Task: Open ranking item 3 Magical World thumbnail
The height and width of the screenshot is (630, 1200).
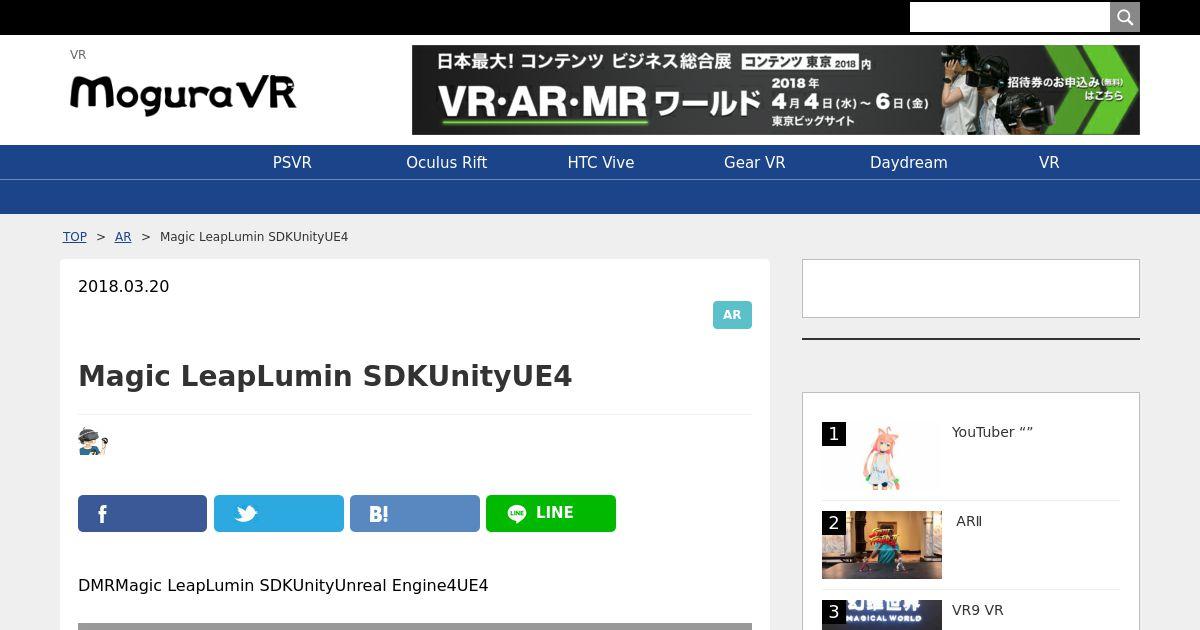Action: coord(882,615)
